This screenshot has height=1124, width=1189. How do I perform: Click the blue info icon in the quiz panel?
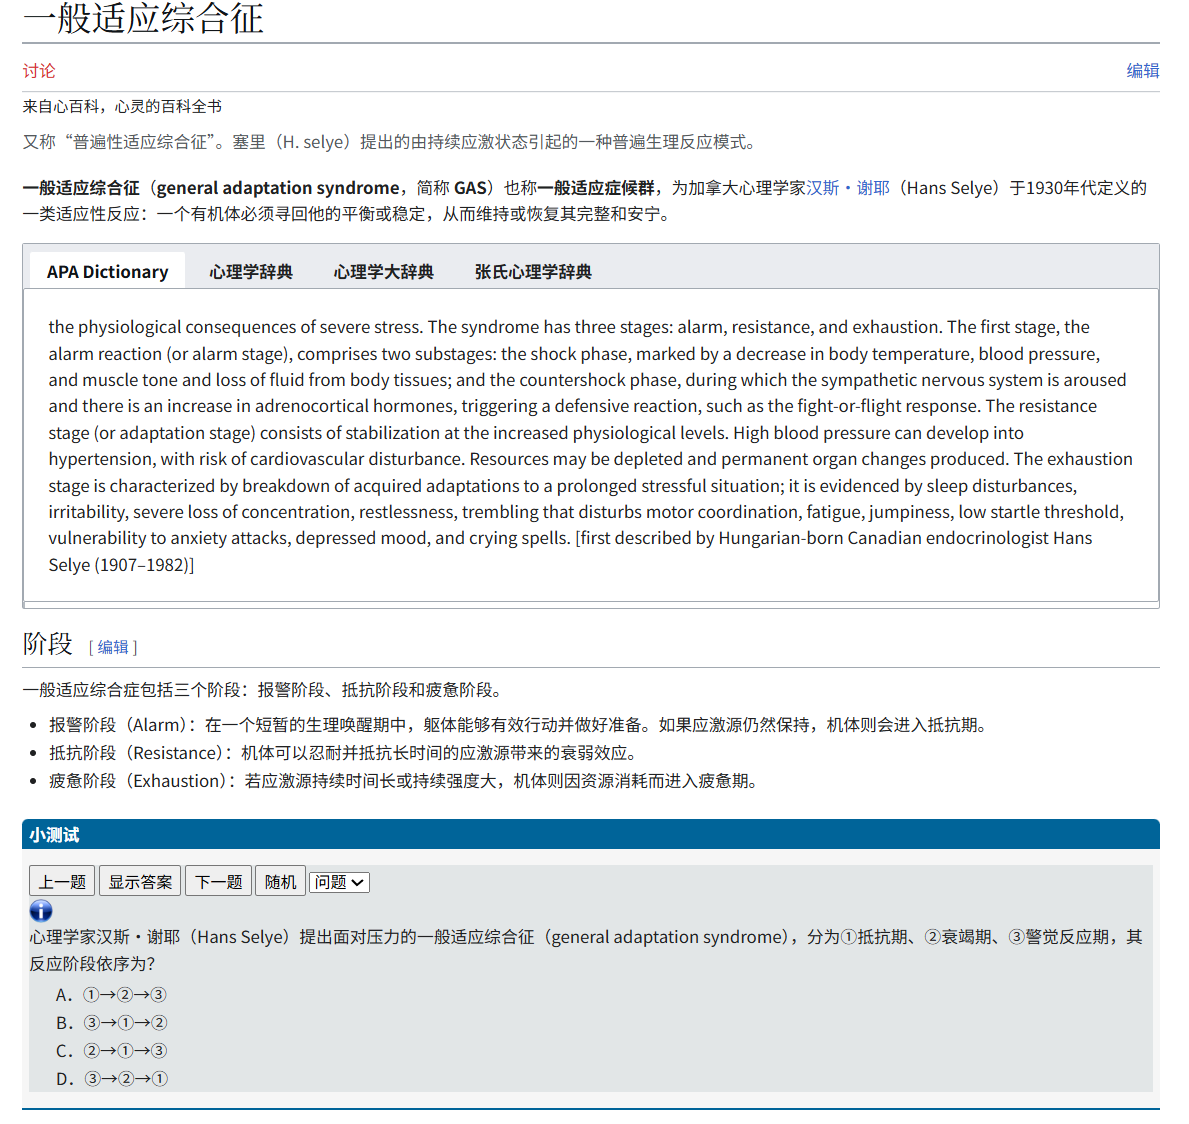pos(40,911)
